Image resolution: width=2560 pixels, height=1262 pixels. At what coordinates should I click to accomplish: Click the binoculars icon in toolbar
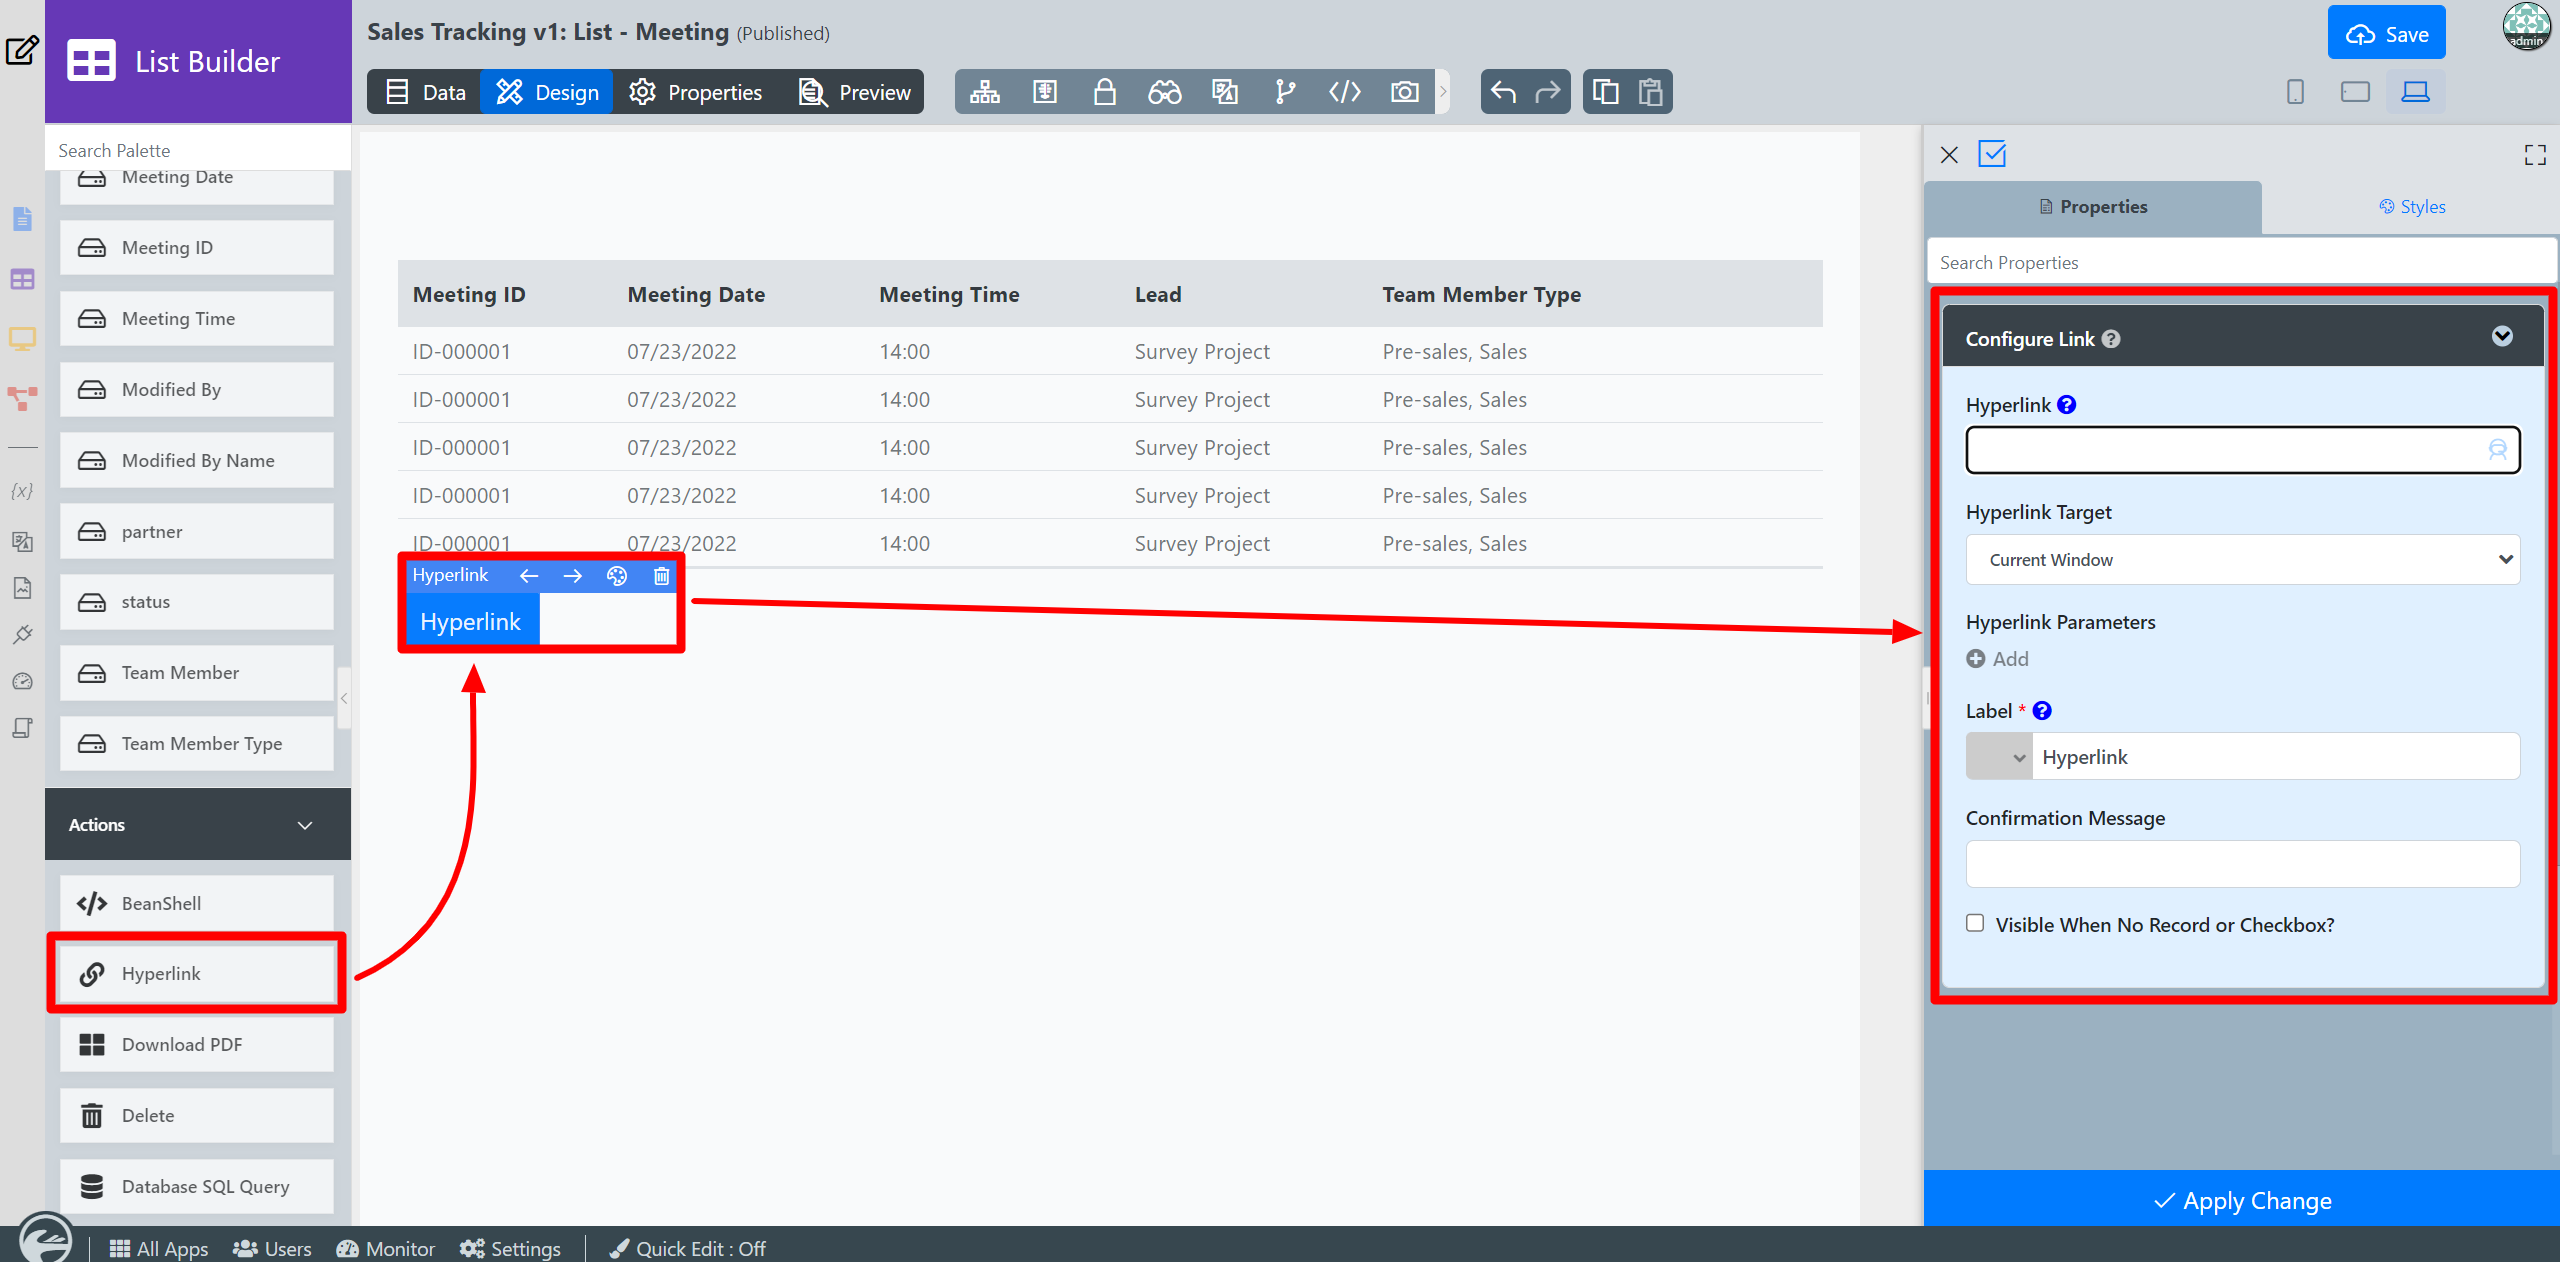1164,92
